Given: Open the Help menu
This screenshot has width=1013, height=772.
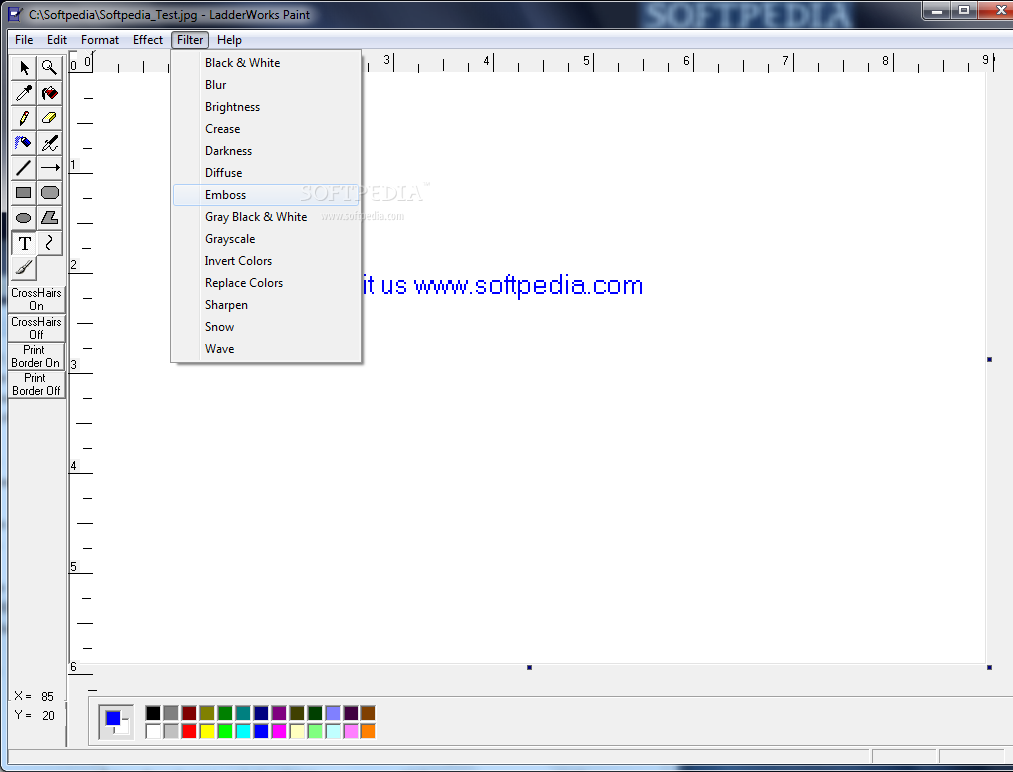Looking at the screenshot, I should [x=229, y=39].
